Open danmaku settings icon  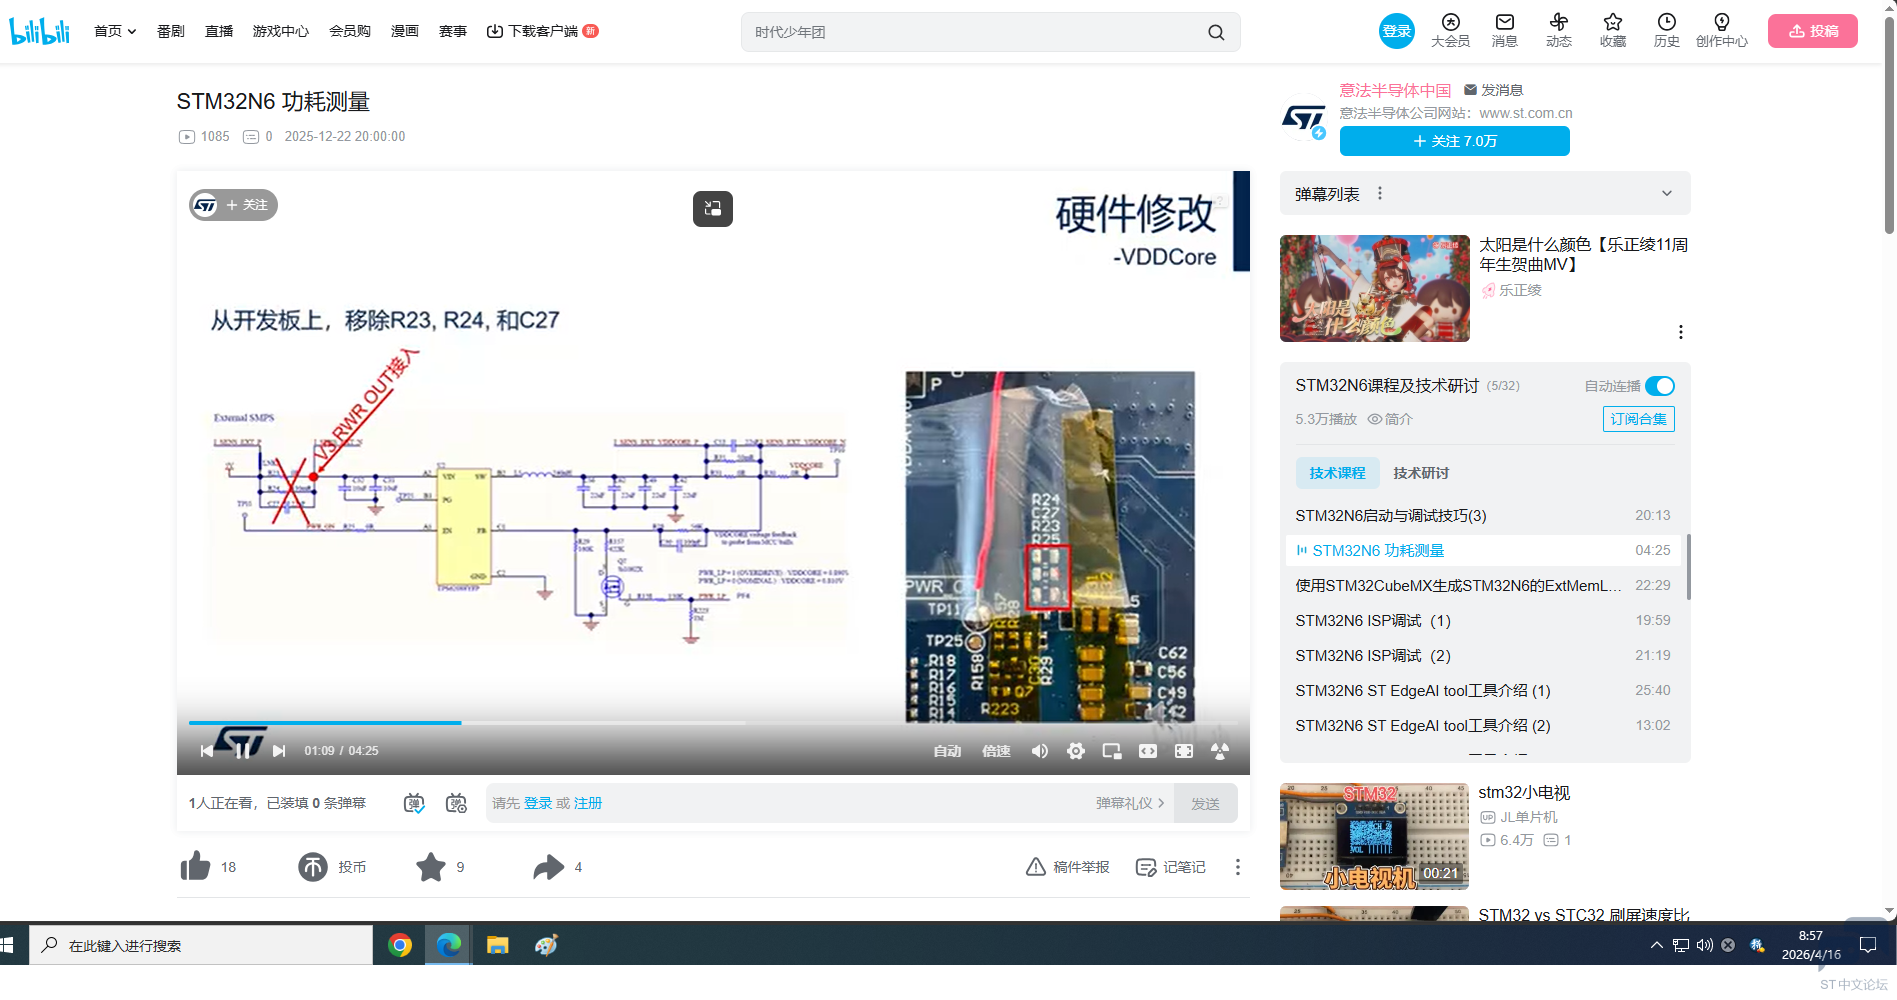(x=456, y=803)
